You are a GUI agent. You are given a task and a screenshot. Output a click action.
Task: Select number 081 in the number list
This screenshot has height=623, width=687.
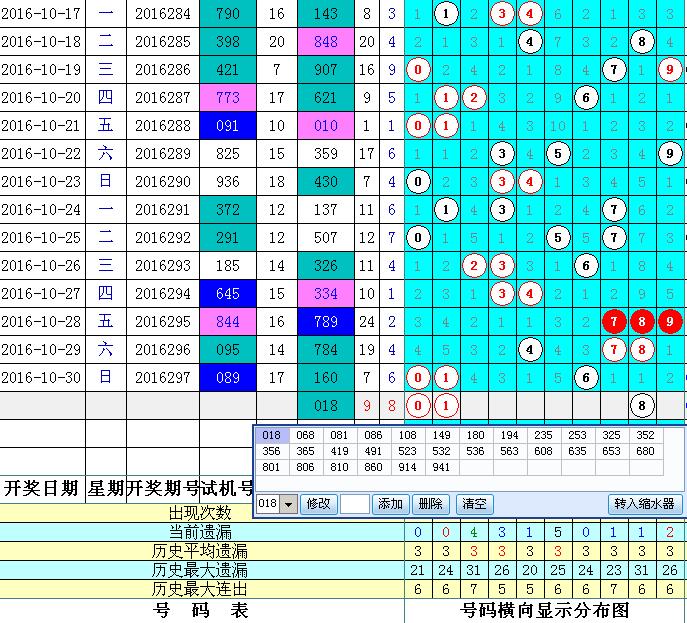[339, 435]
